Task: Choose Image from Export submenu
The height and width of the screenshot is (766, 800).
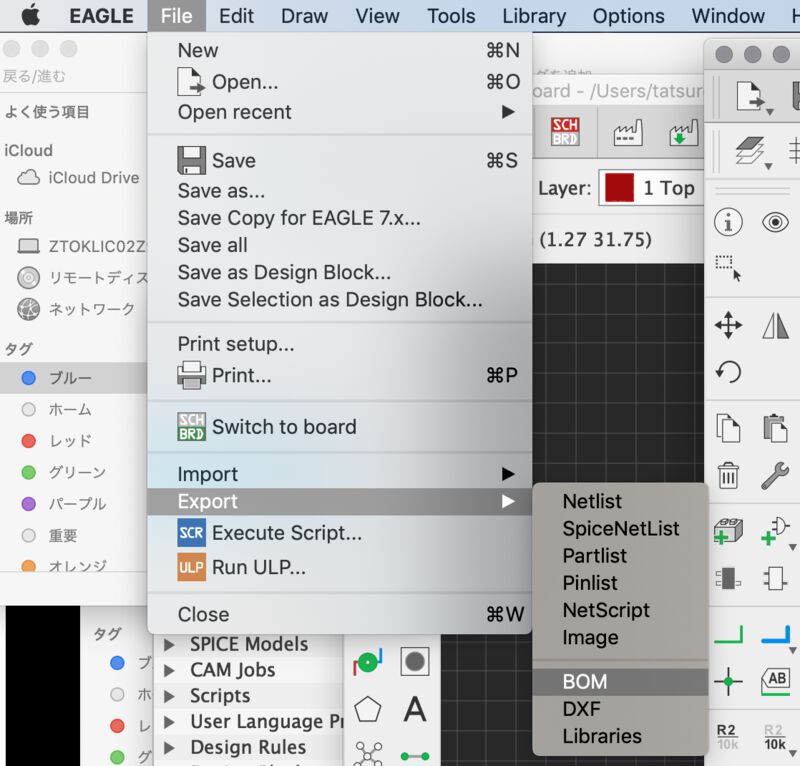Action: tap(620, 637)
